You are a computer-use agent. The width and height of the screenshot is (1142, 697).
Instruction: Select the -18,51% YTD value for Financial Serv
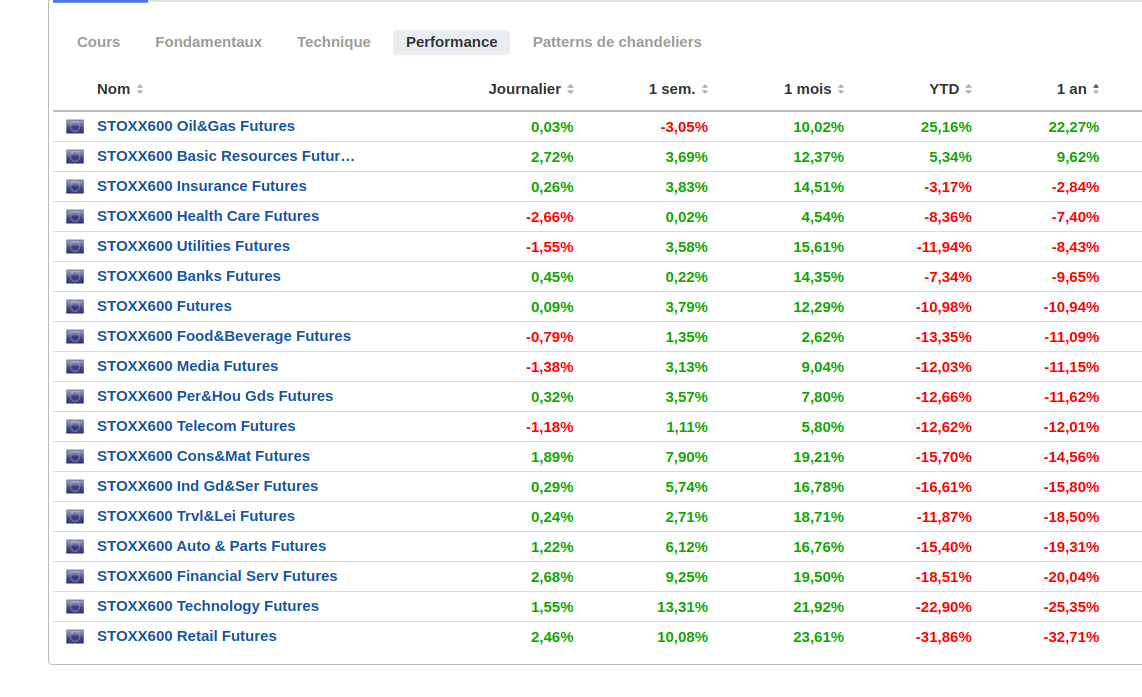[x=943, y=577]
